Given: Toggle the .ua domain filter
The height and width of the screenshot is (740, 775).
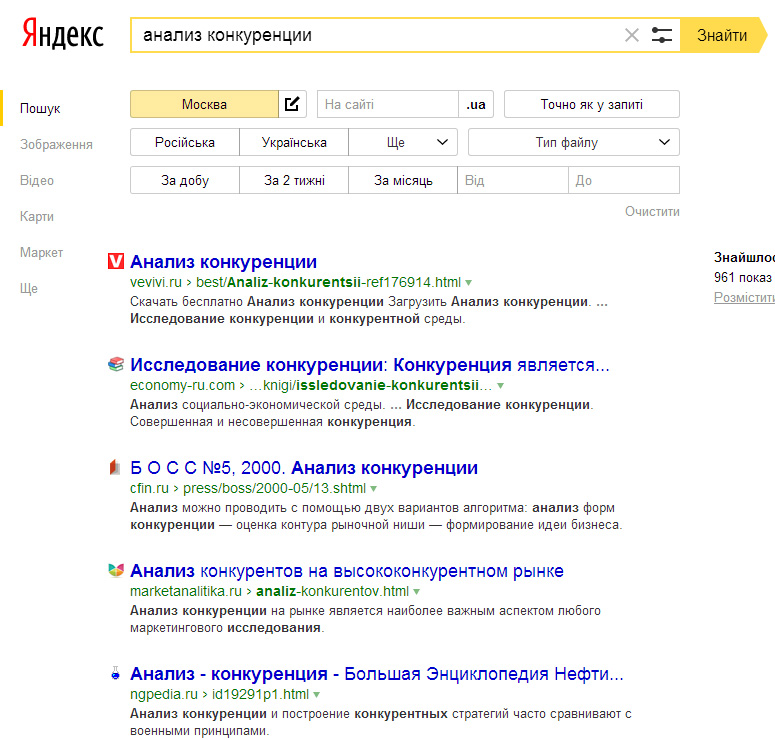Looking at the screenshot, I should coord(476,104).
